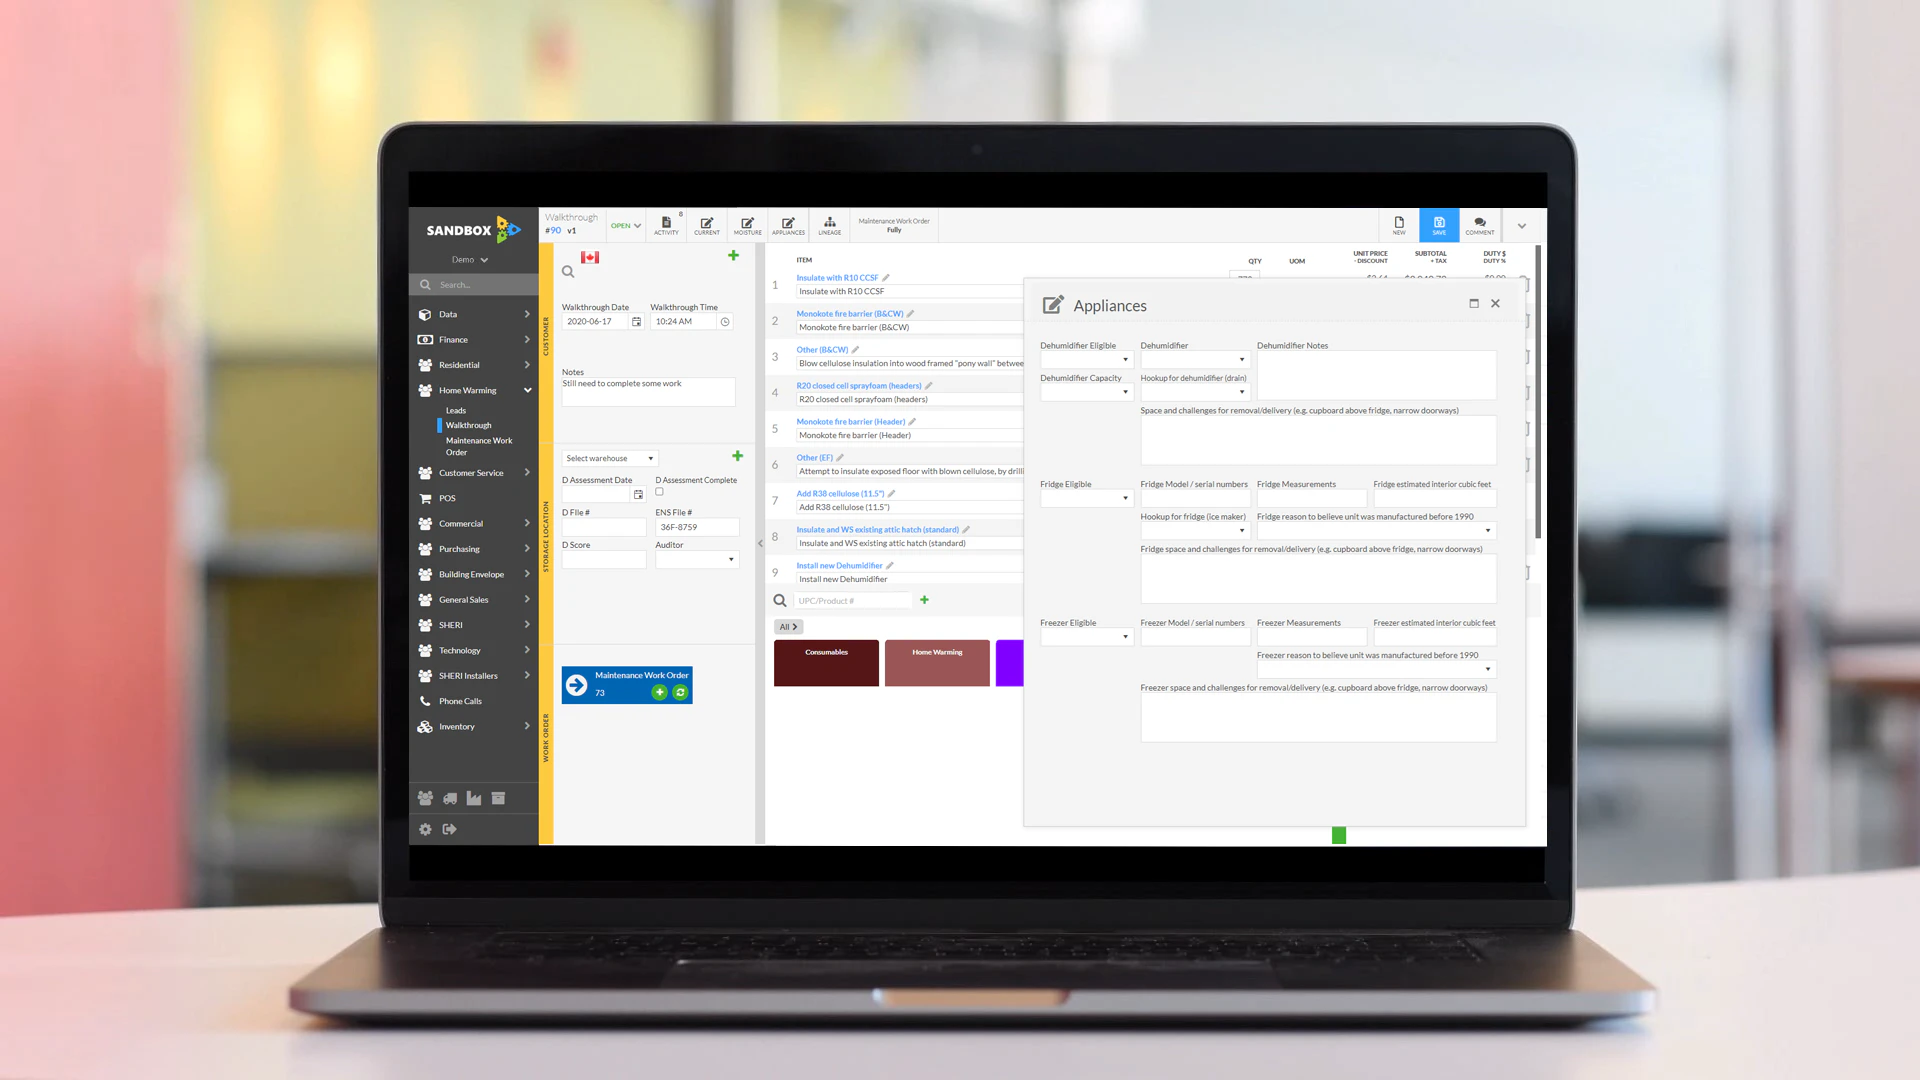Open the Activity toolbar icon
1920x1080 pixels.
666,225
